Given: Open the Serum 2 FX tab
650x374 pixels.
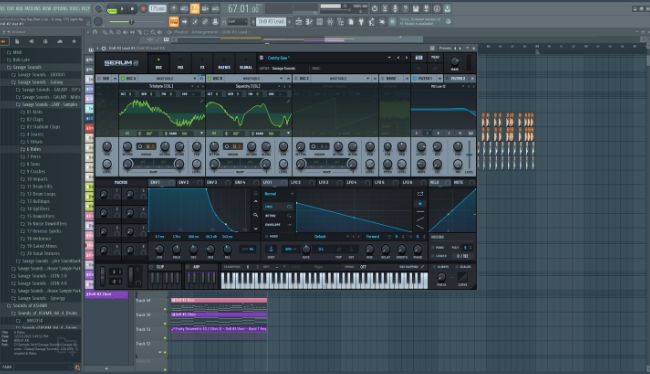Looking at the screenshot, I should [202, 63].
